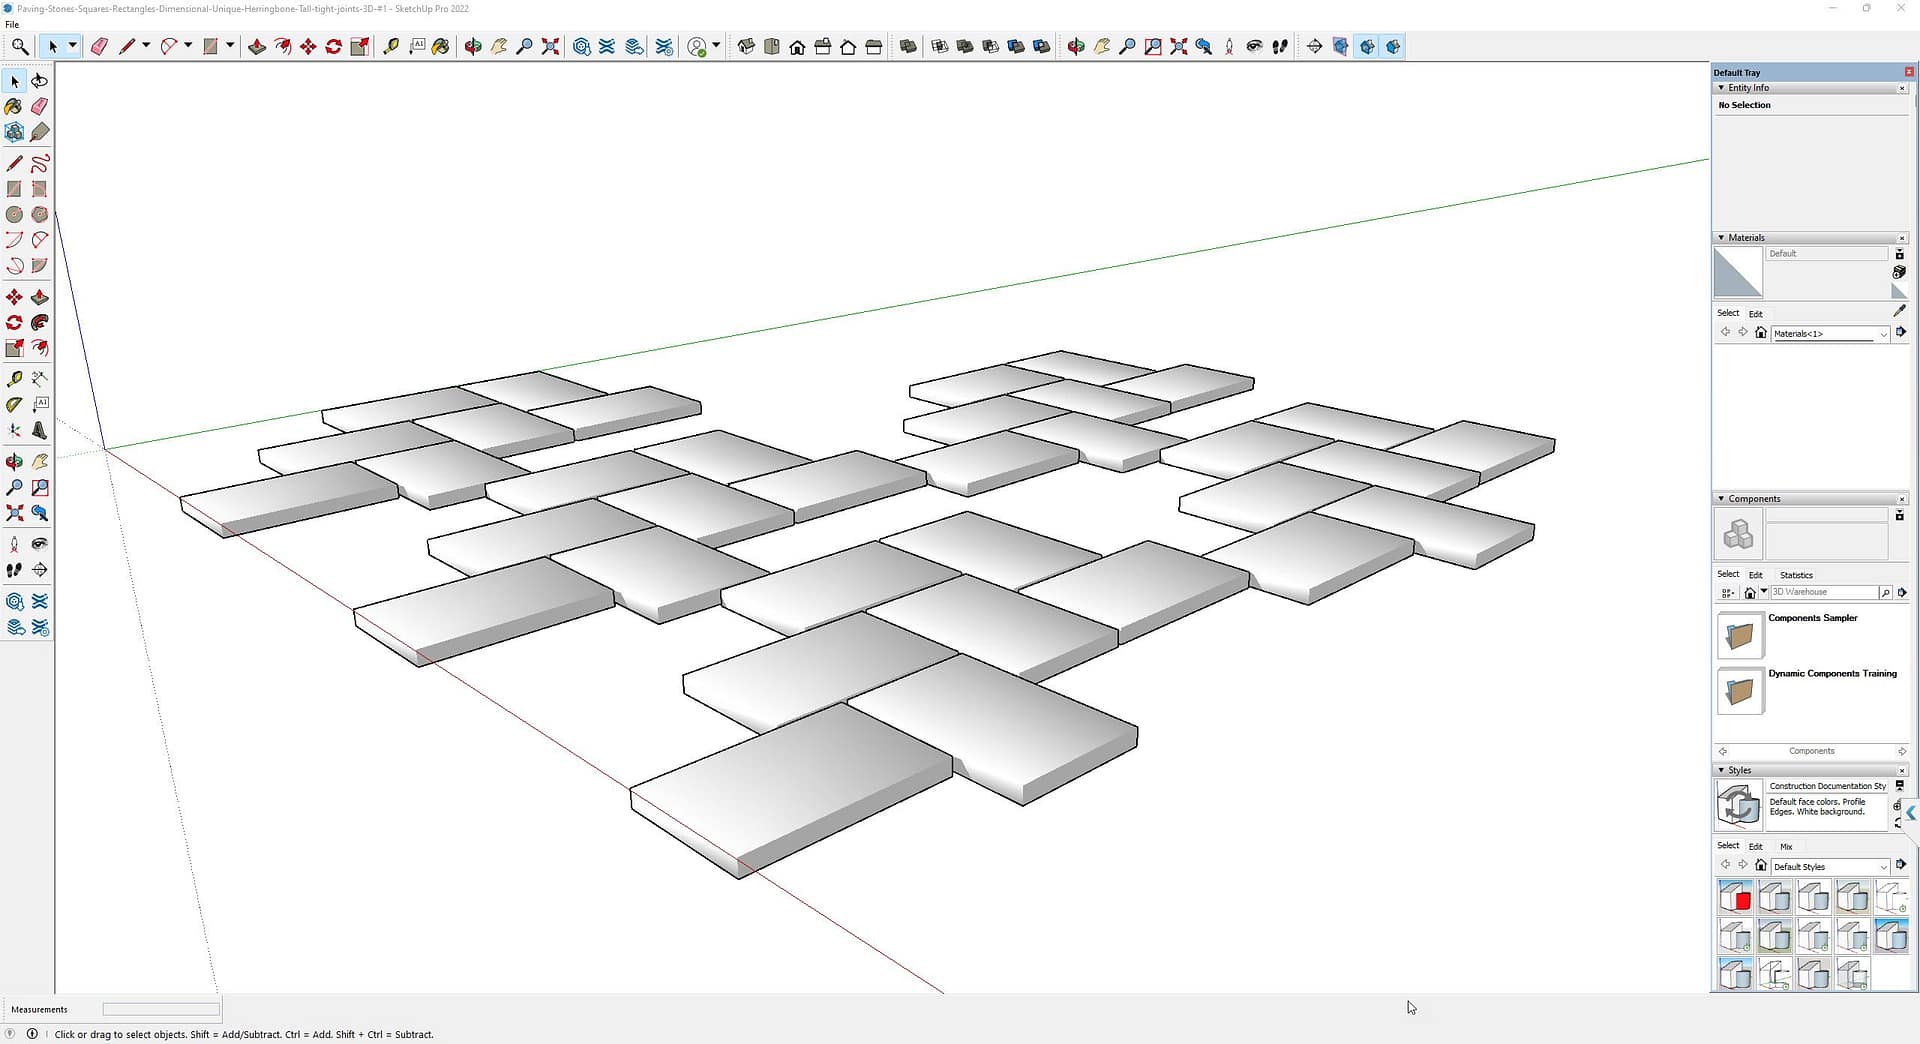Open the Components Sampler collection
The width and height of the screenshot is (1920, 1044).
tap(1739, 635)
